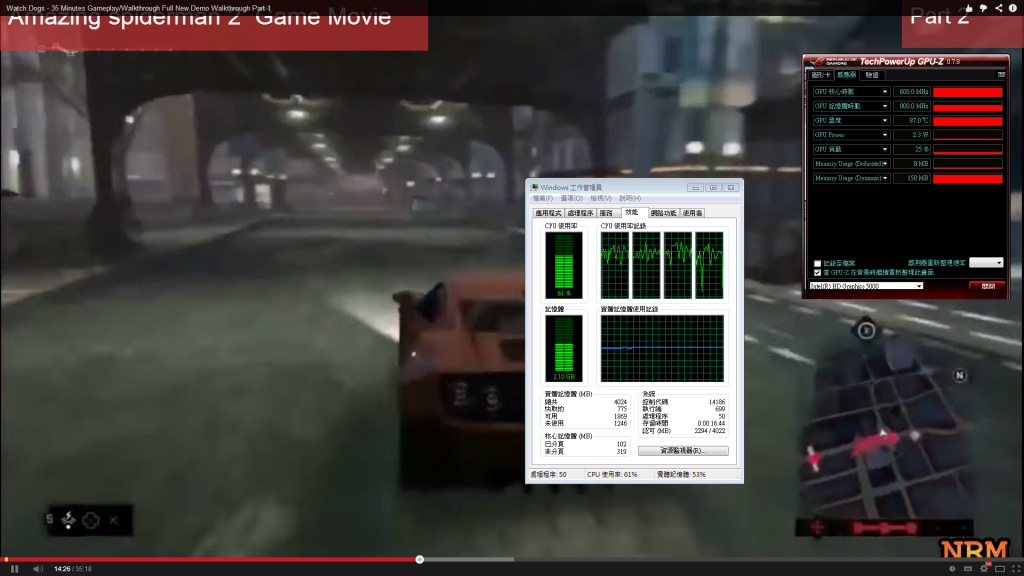Expand the GPU 負載 sensor dropdown

885,150
